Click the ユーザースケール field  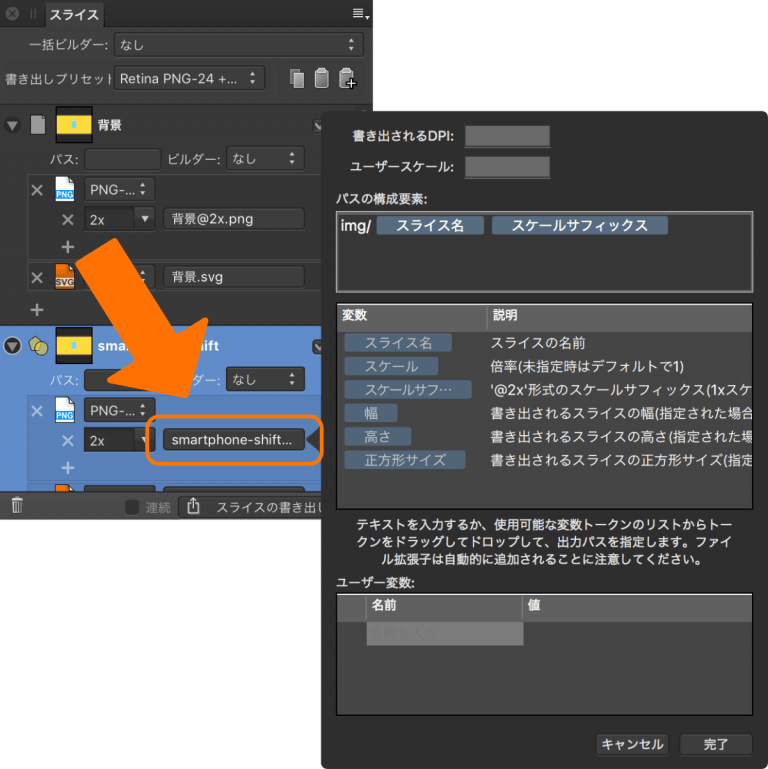507,167
